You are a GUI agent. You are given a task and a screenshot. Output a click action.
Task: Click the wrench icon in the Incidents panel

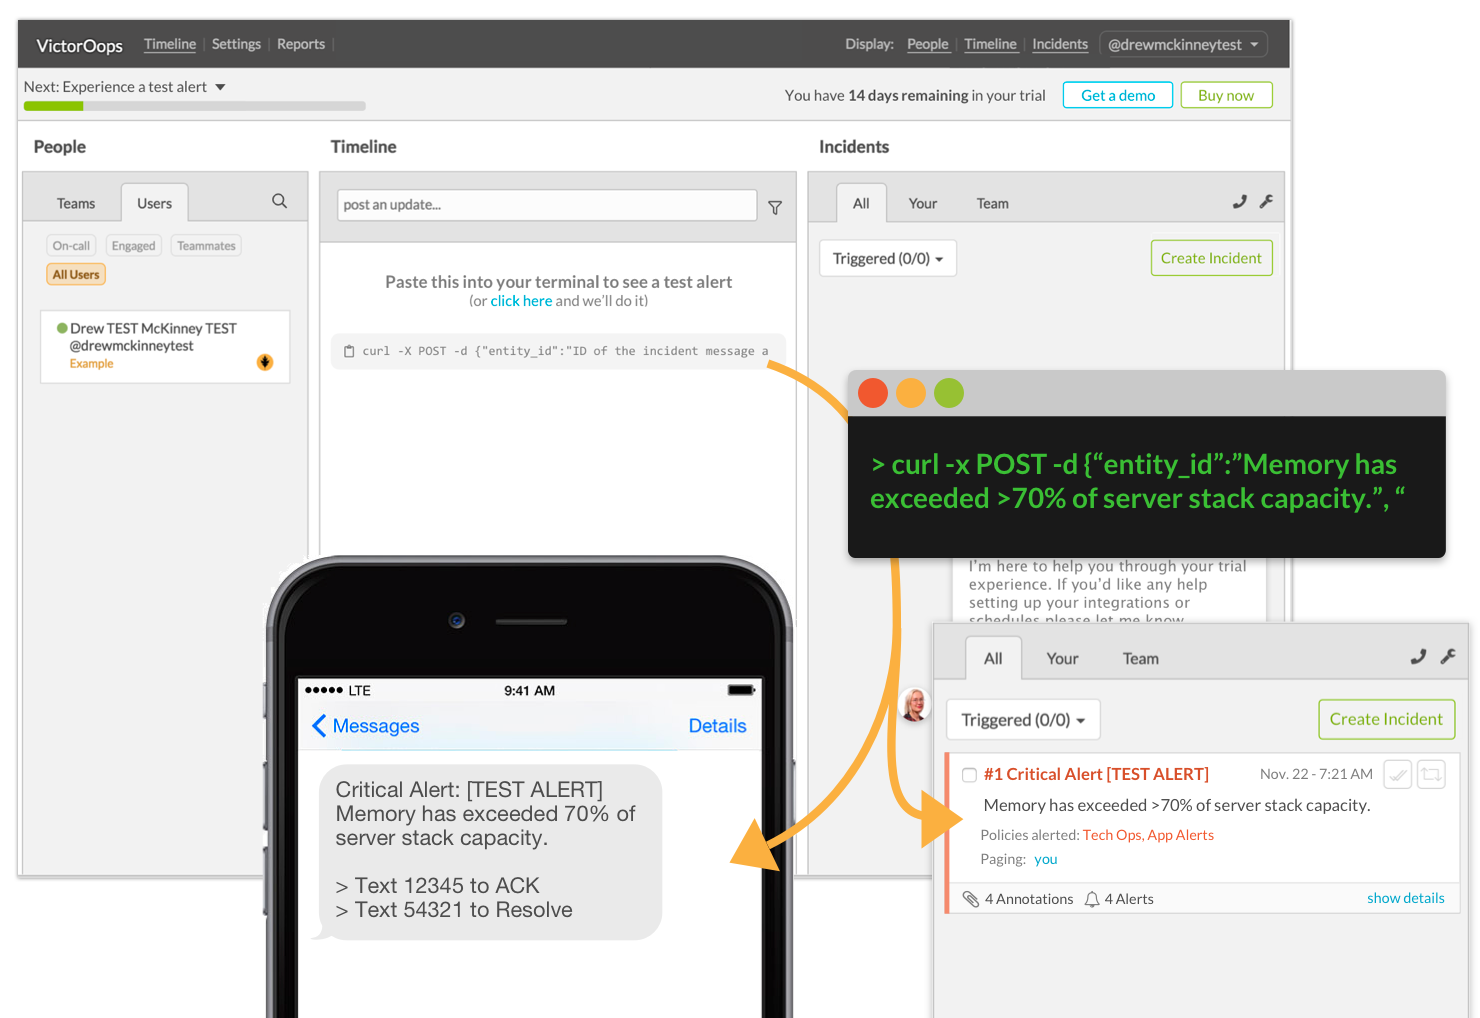(x=1266, y=201)
